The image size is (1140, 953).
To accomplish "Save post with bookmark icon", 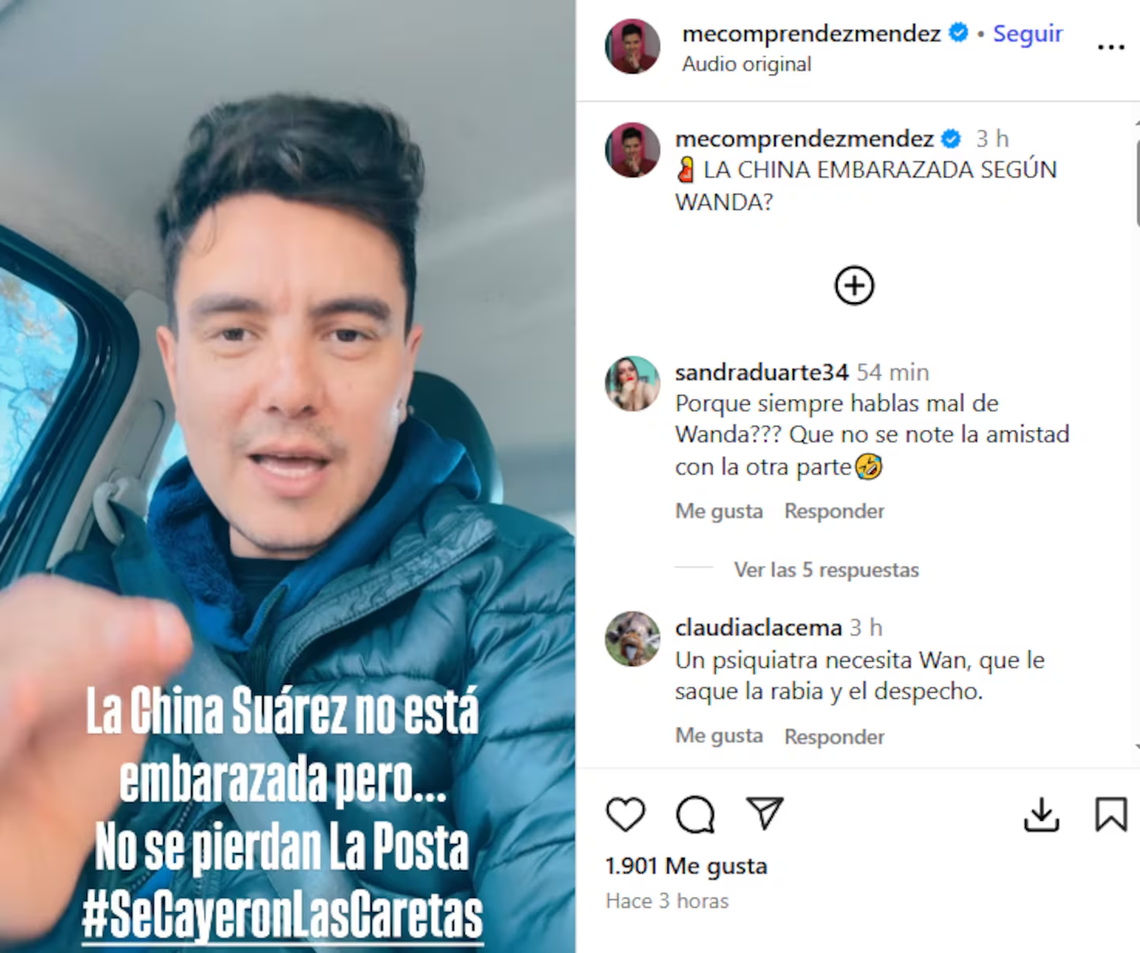I will point(1111,814).
